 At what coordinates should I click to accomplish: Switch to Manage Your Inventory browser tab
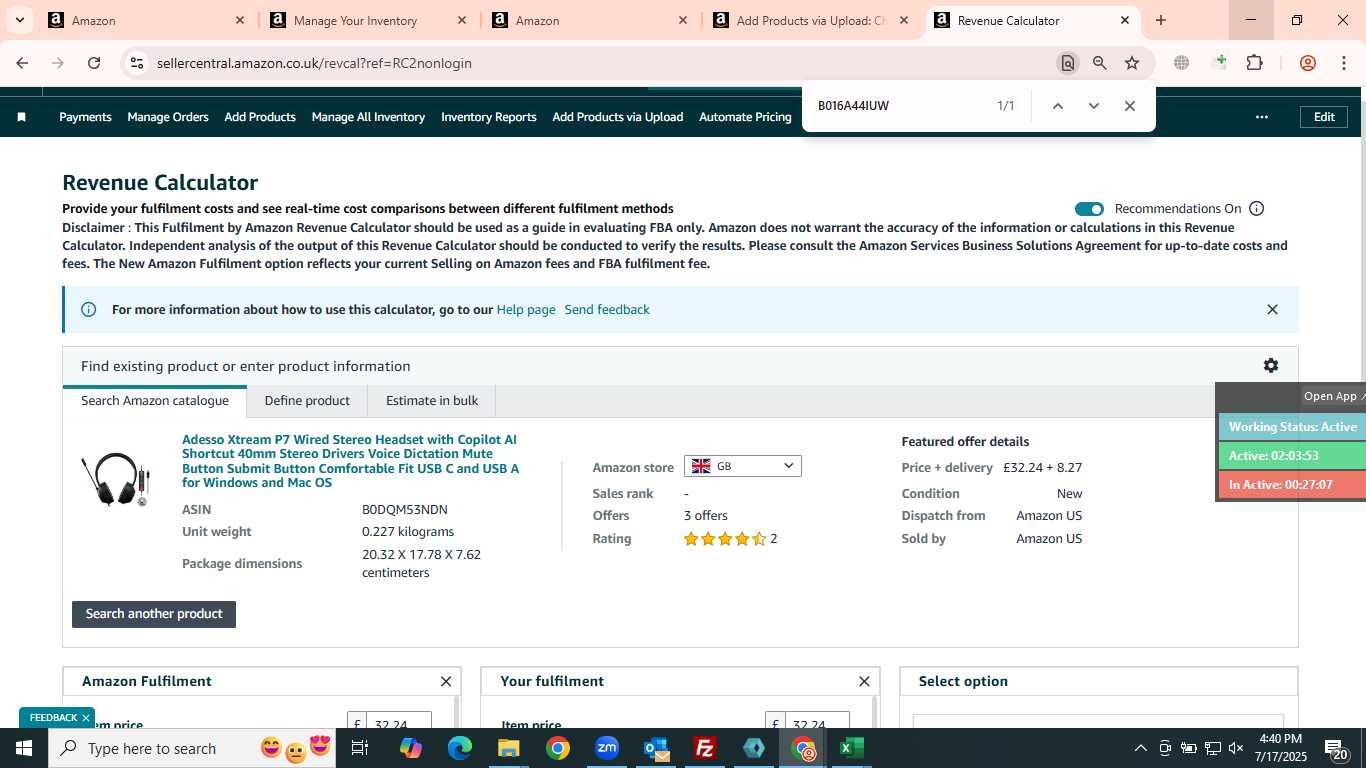pyautogui.click(x=368, y=20)
